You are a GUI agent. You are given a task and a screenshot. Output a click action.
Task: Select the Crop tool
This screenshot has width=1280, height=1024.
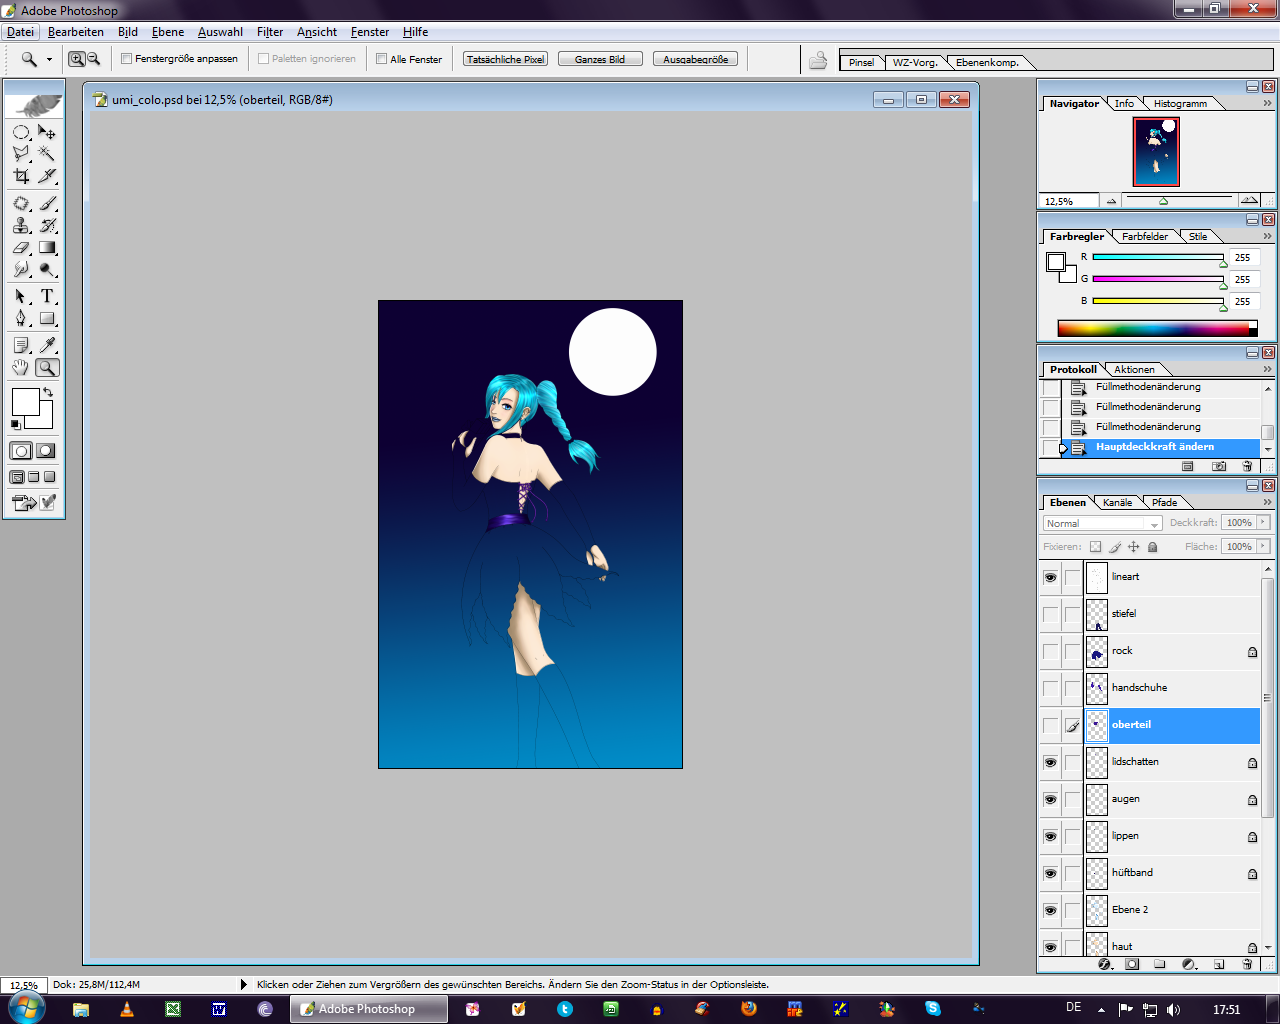21,176
